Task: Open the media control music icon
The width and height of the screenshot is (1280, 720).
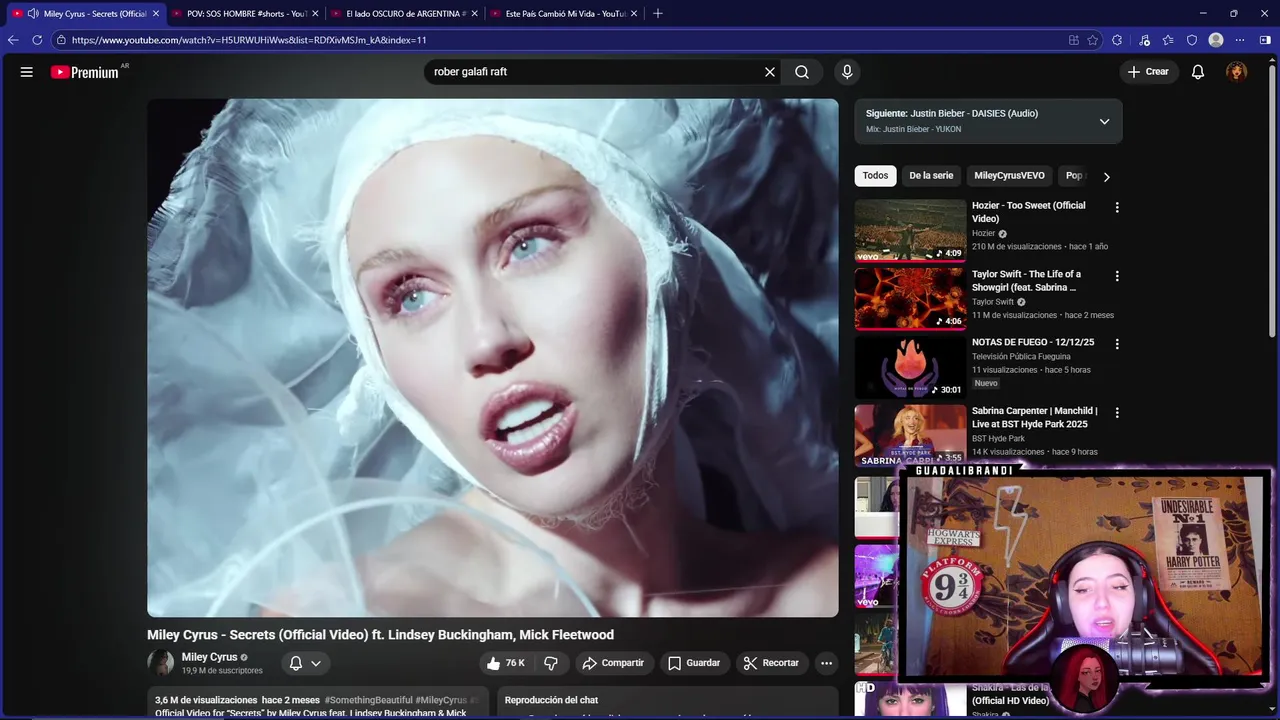Action: click(x=1143, y=40)
